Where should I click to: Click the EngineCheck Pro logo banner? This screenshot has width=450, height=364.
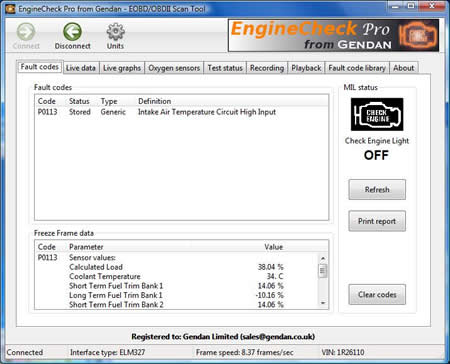[x=333, y=35]
